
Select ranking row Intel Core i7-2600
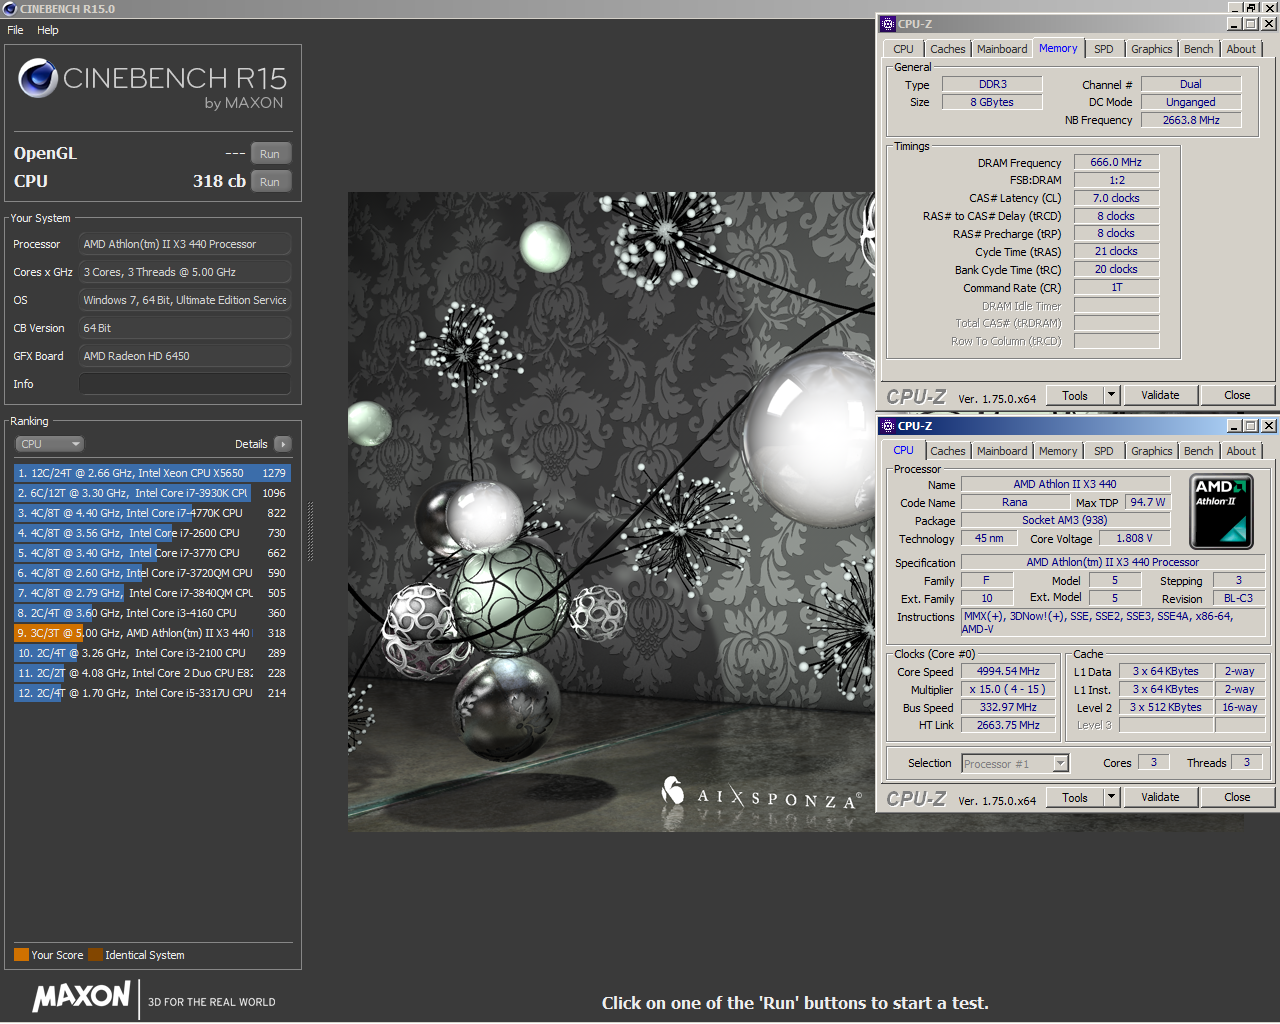click(x=152, y=533)
